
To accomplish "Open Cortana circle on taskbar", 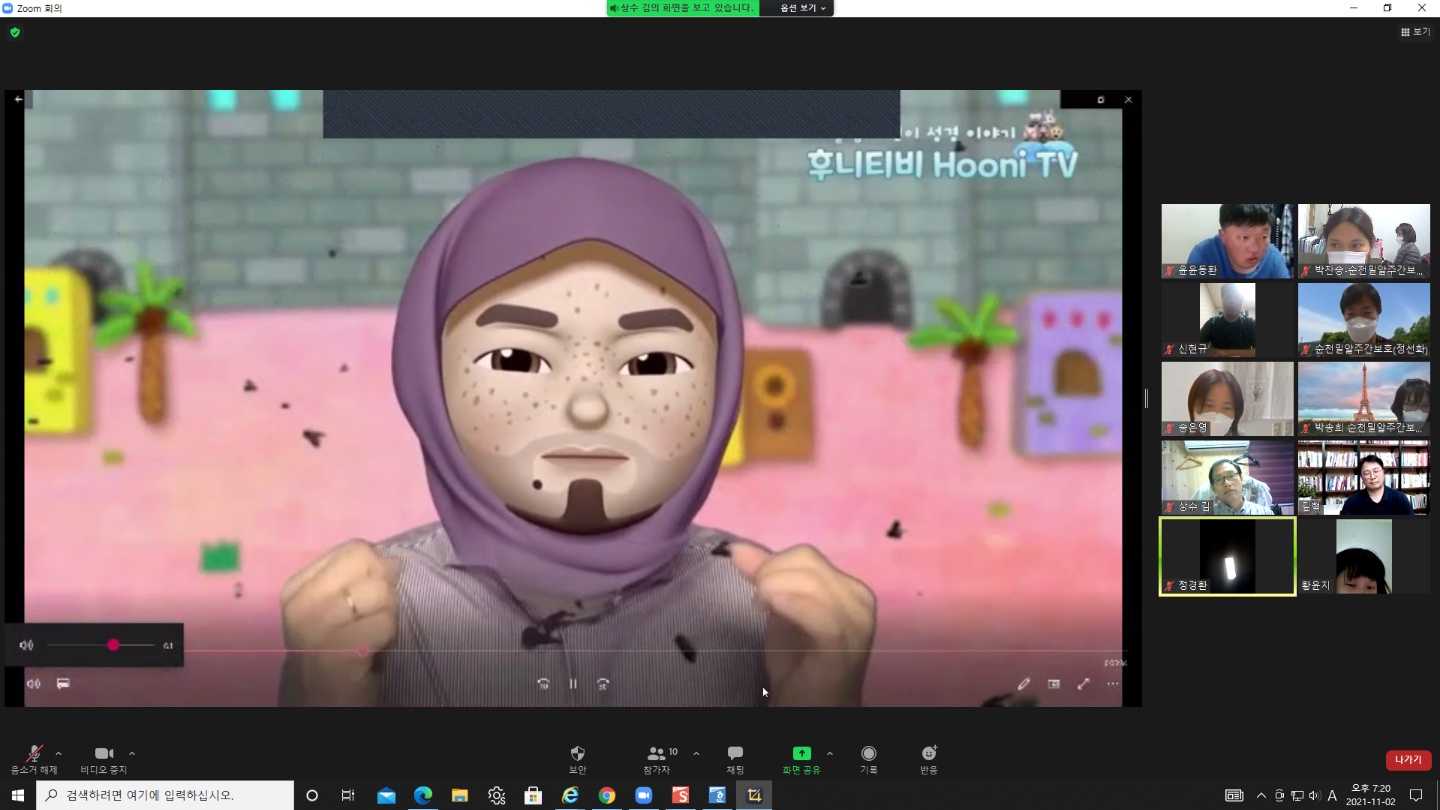I will click(x=312, y=795).
